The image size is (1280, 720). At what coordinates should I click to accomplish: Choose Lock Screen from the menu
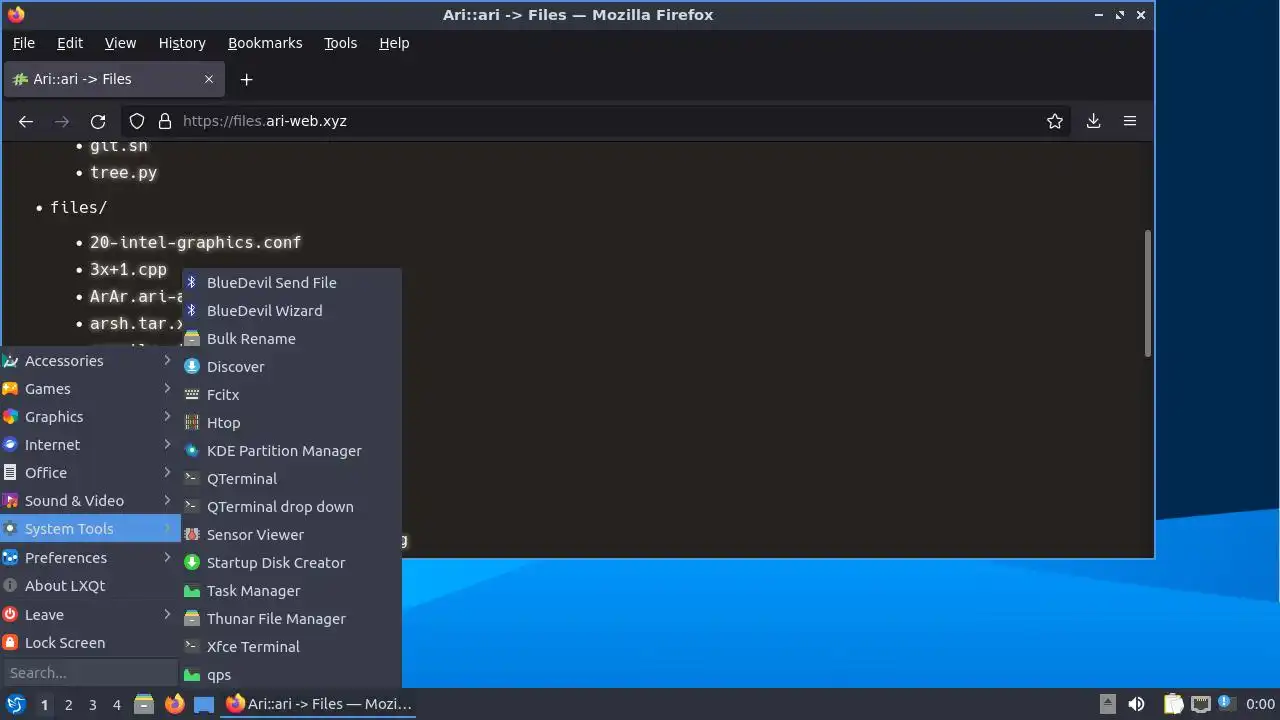90,643
